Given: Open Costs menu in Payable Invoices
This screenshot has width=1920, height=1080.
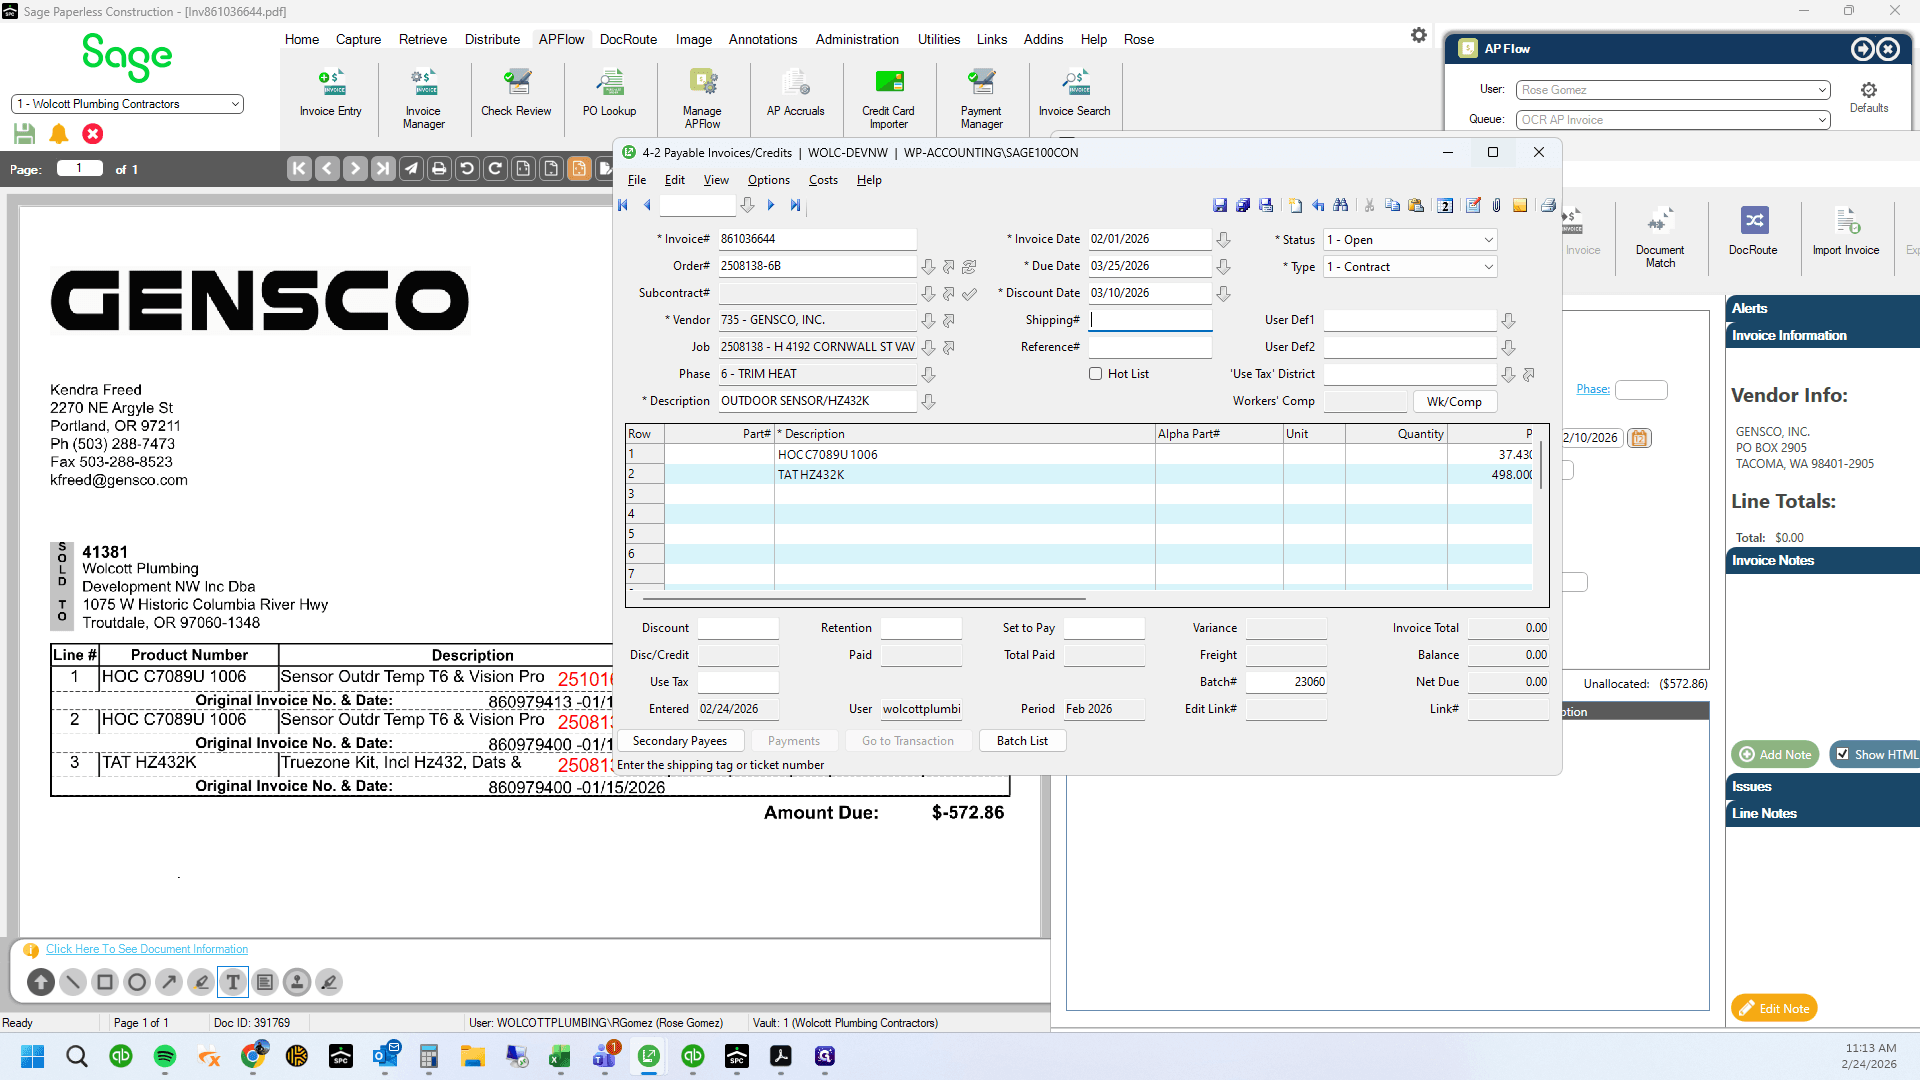Looking at the screenshot, I should tap(823, 180).
